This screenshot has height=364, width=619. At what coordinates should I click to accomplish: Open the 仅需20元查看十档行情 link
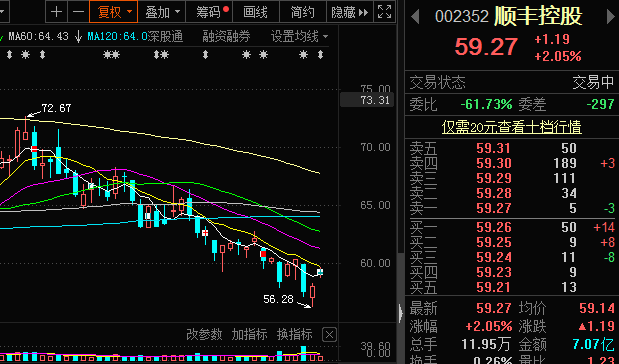512,127
